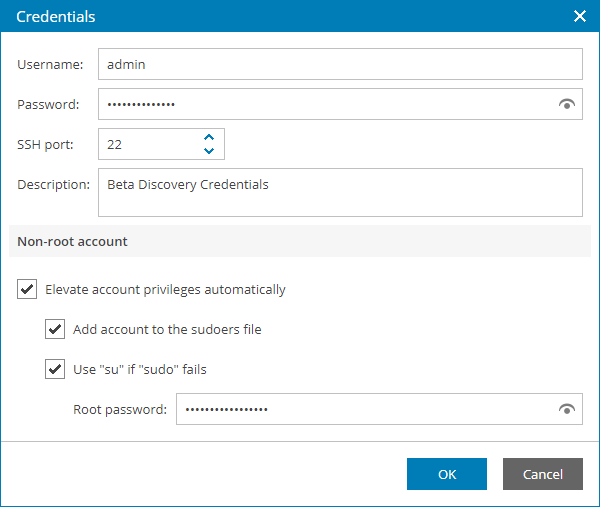The width and height of the screenshot is (600, 507).
Task: Click the Root password label text
Action: point(120,409)
